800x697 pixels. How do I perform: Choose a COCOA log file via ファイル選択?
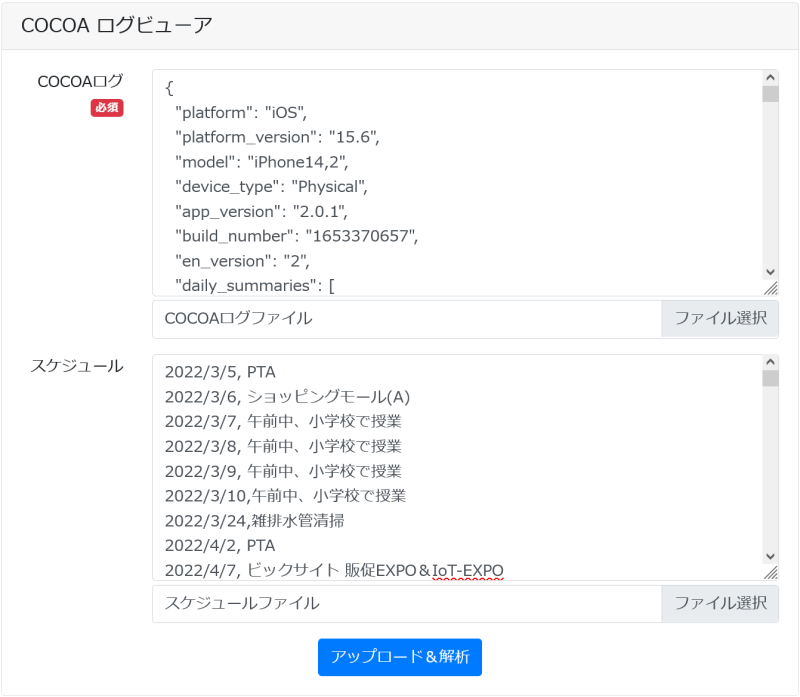pyautogui.click(x=720, y=319)
